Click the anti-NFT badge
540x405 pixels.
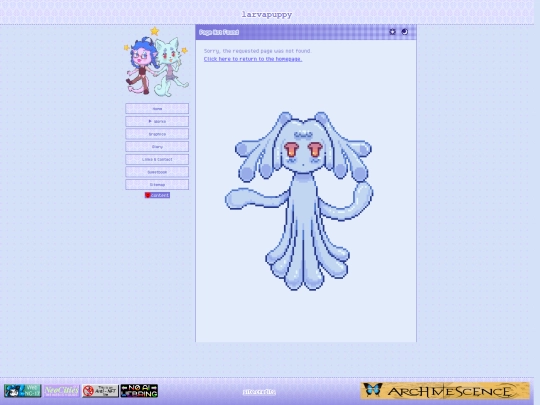point(100,391)
